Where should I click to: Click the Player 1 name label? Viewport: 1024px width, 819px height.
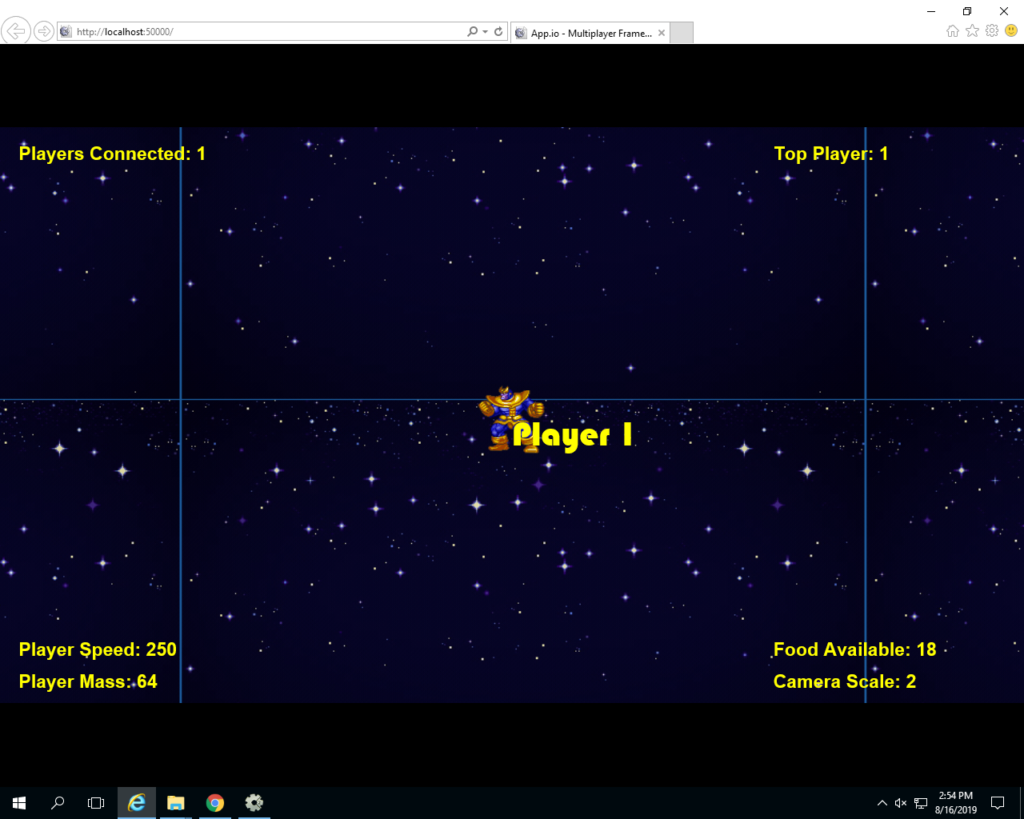[x=572, y=435]
